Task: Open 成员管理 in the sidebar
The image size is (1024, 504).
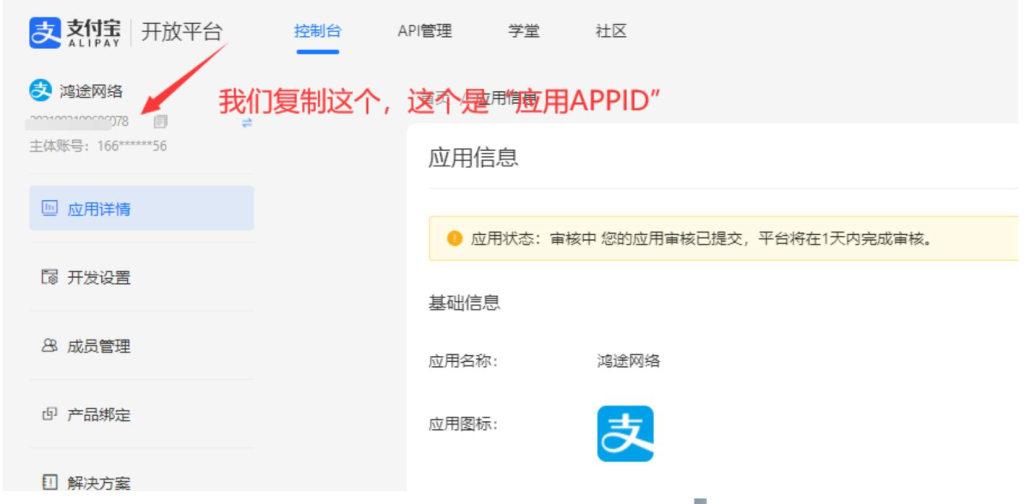Action: click(141, 346)
